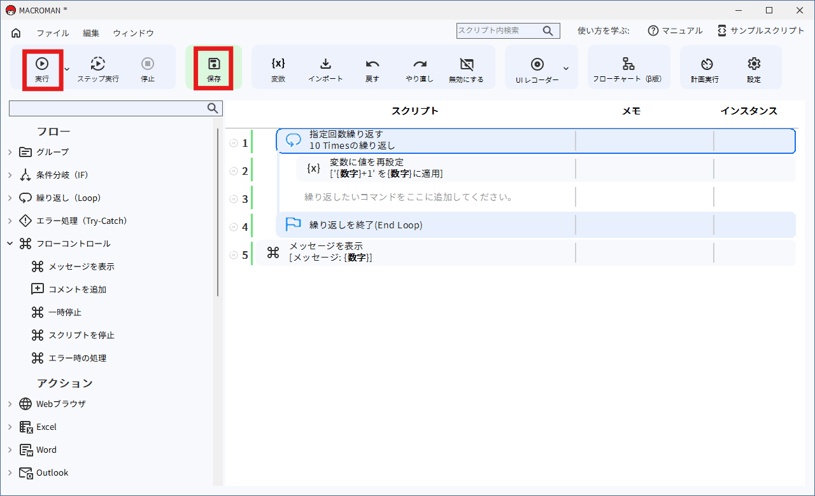Redo with the やり直し button
Image resolution: width=815 pixels, height=496 pixels.
point(419,70)
